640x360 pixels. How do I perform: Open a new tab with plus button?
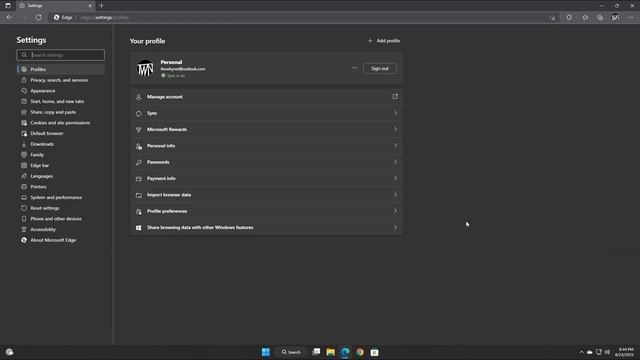102,6
